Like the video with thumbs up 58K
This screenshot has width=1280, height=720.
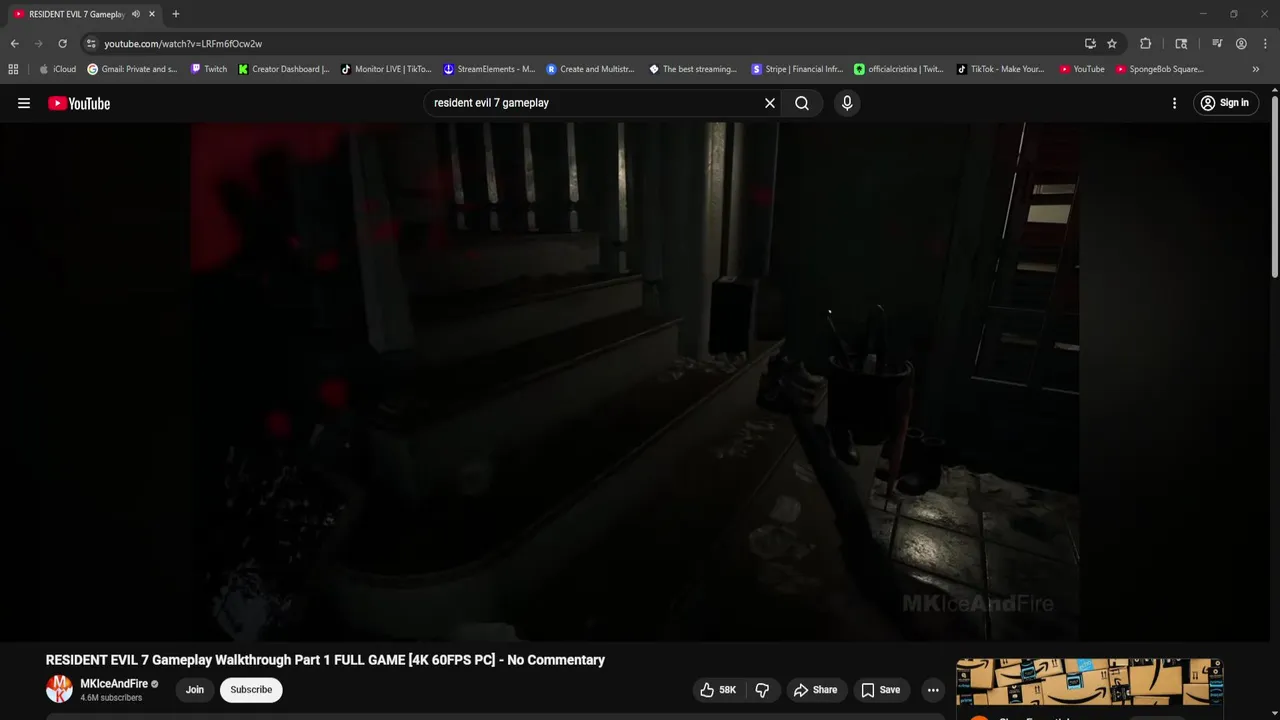pyautogui.click(x=719, y=690)
